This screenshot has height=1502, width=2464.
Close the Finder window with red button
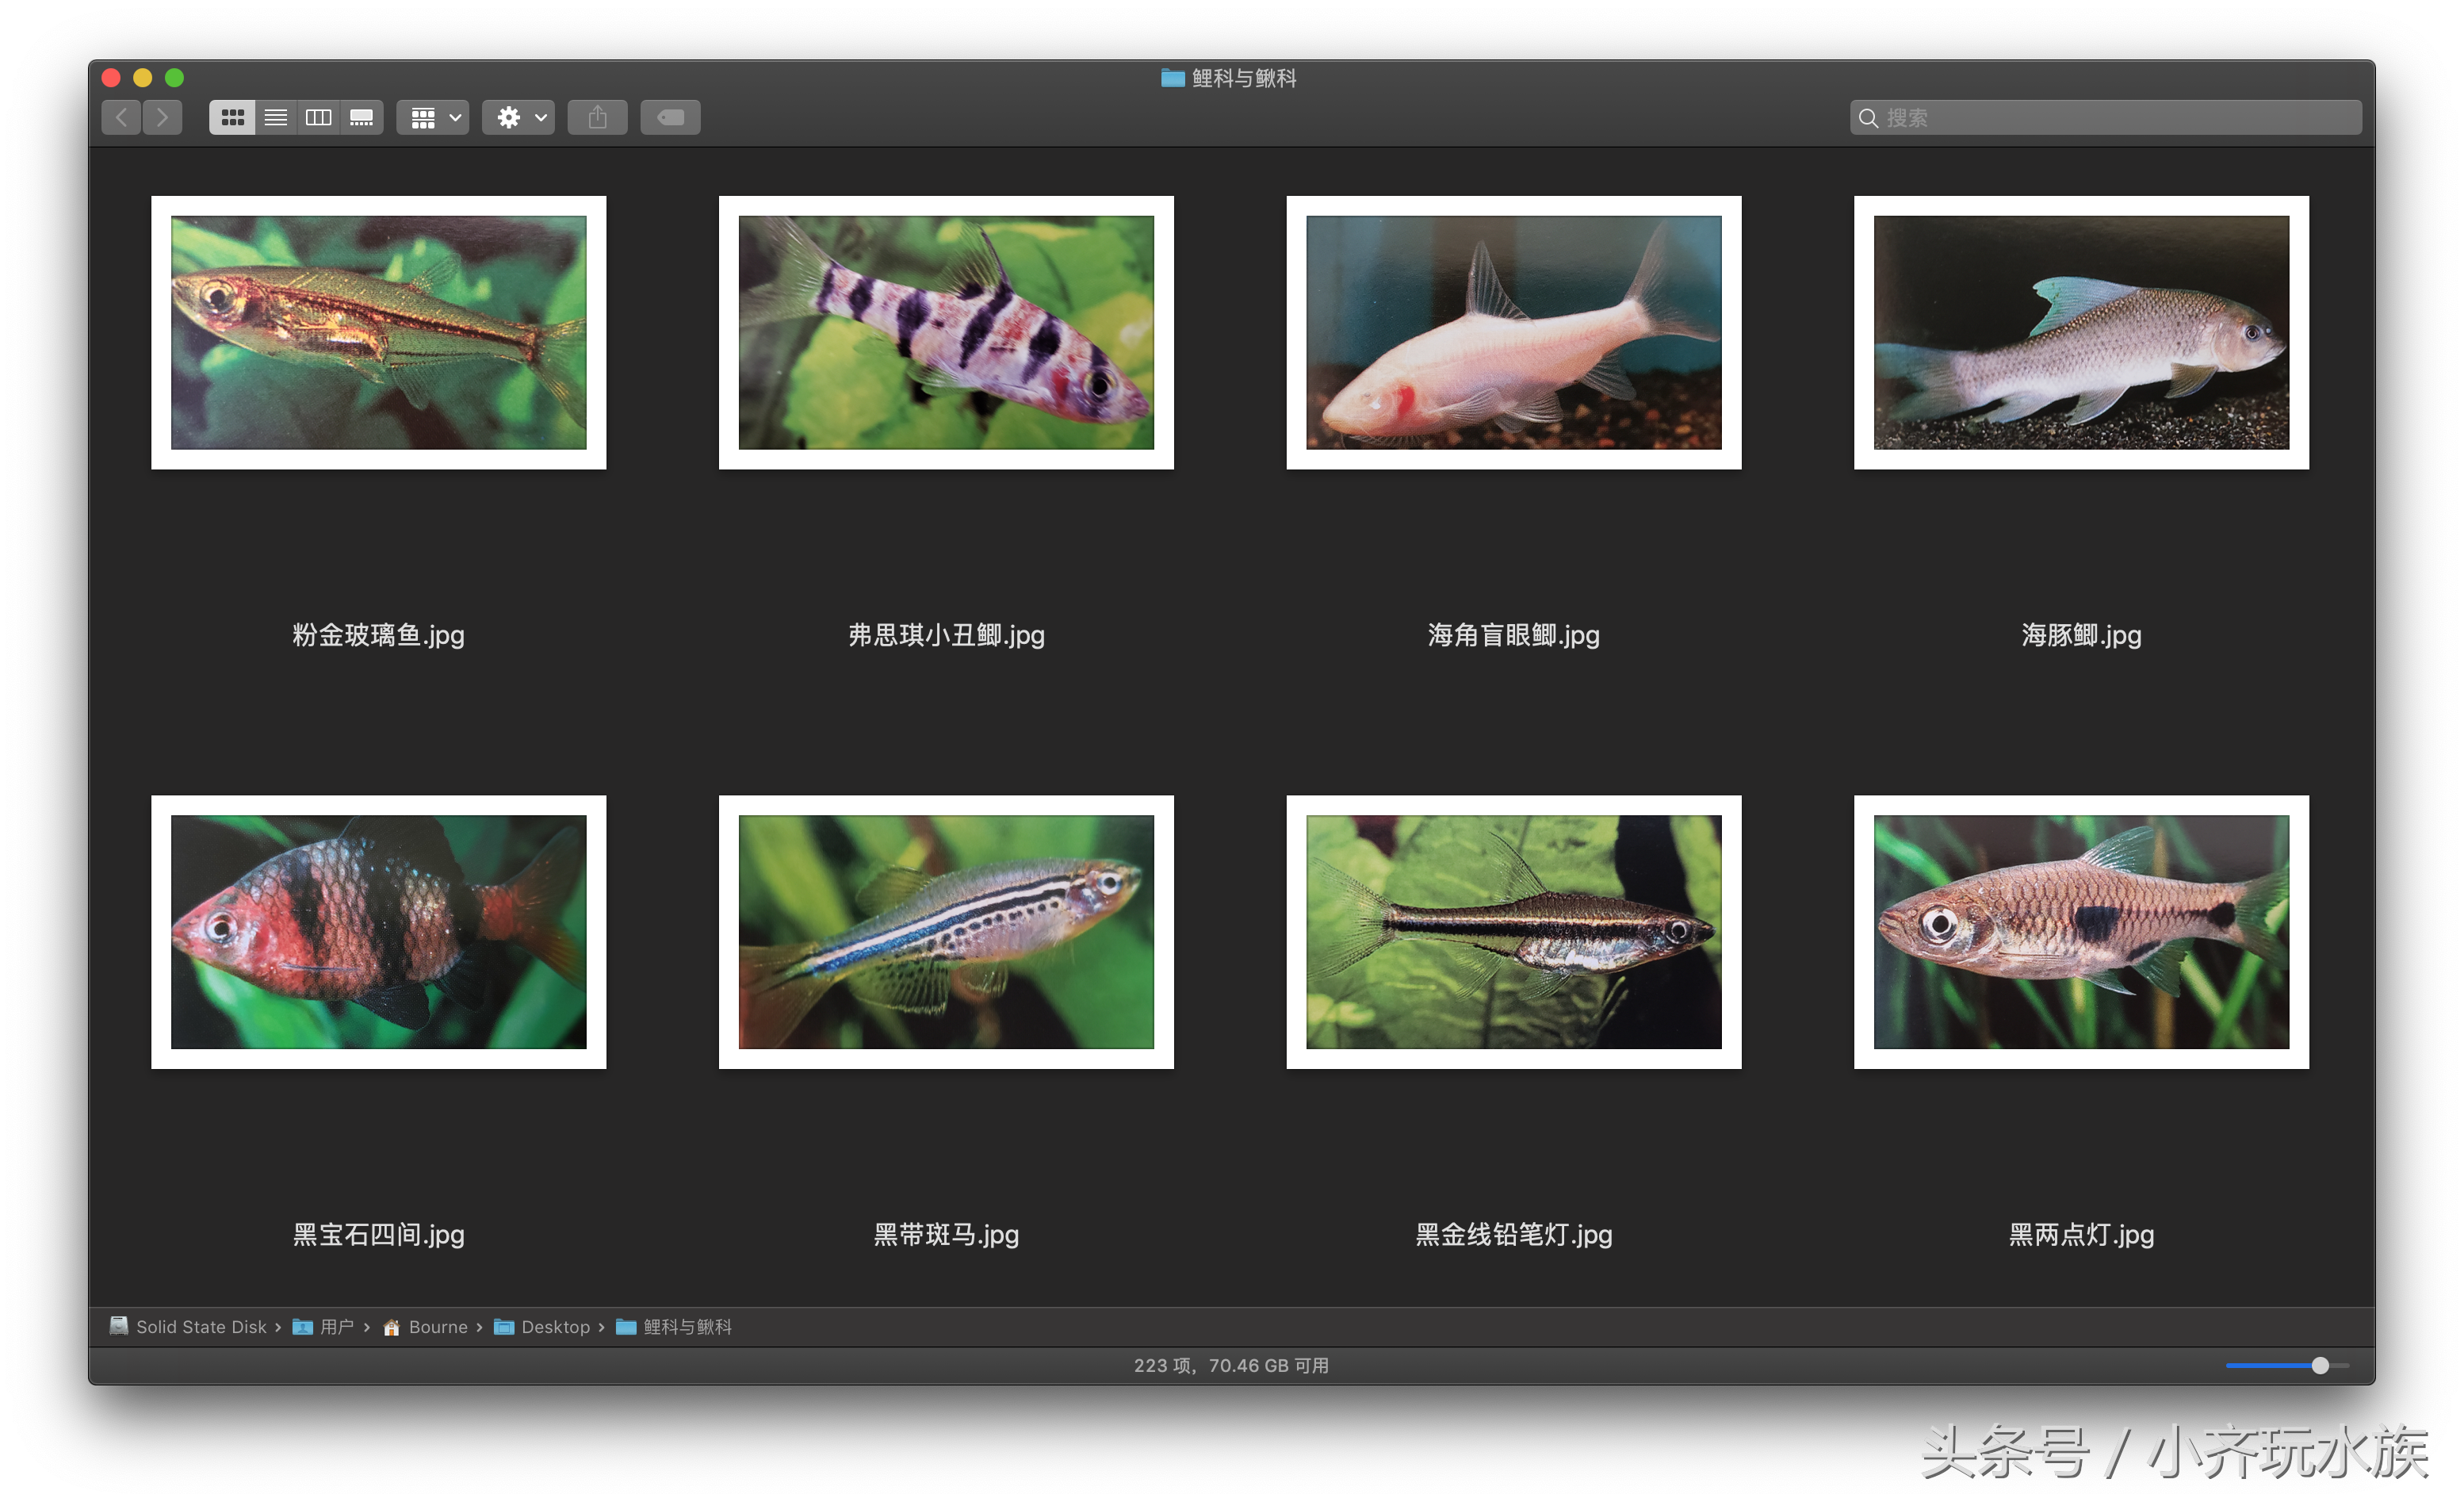pos(111,78)
